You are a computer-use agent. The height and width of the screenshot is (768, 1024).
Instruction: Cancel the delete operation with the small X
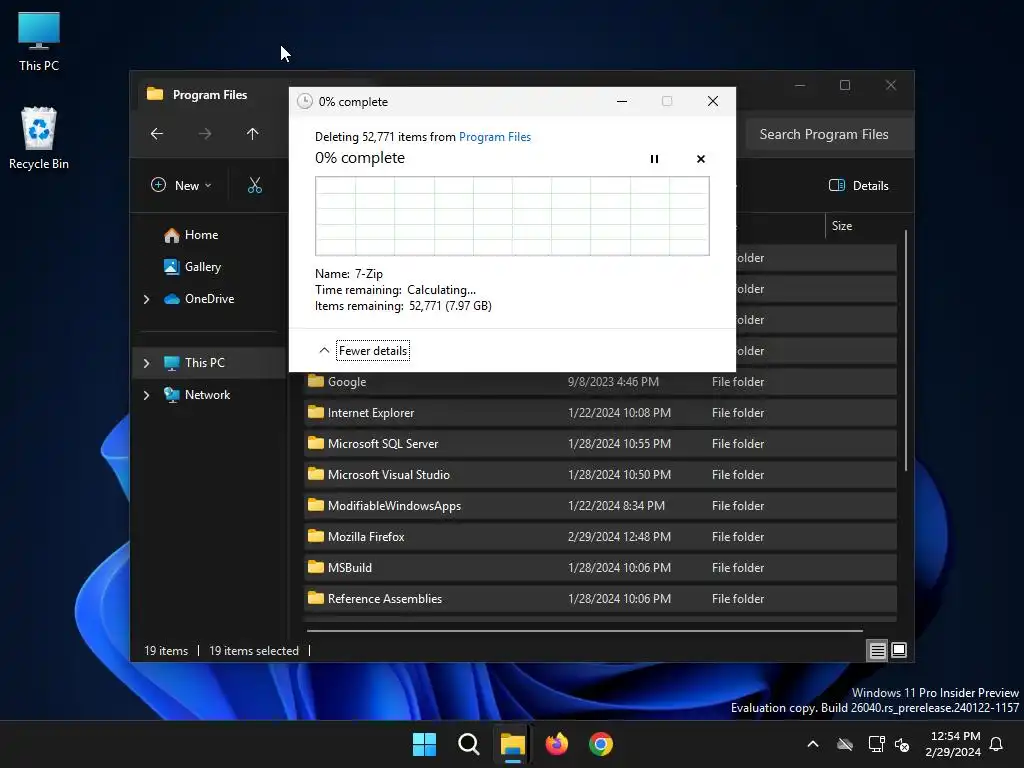tap(701, 159)
